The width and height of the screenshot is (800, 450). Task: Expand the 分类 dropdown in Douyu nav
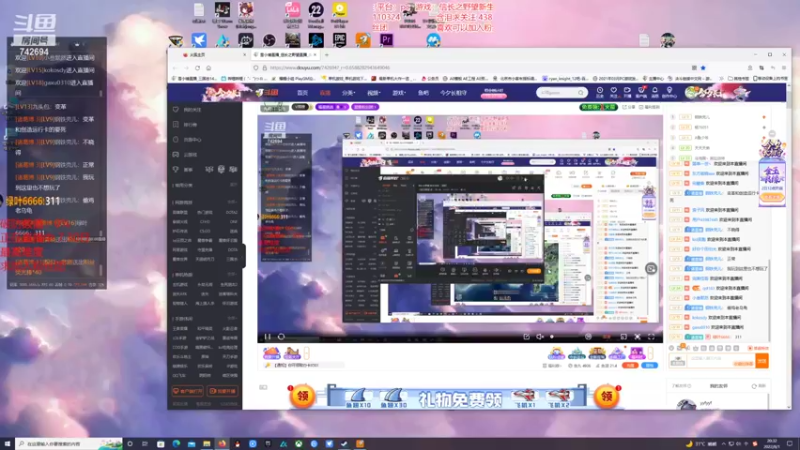point(348,93)
